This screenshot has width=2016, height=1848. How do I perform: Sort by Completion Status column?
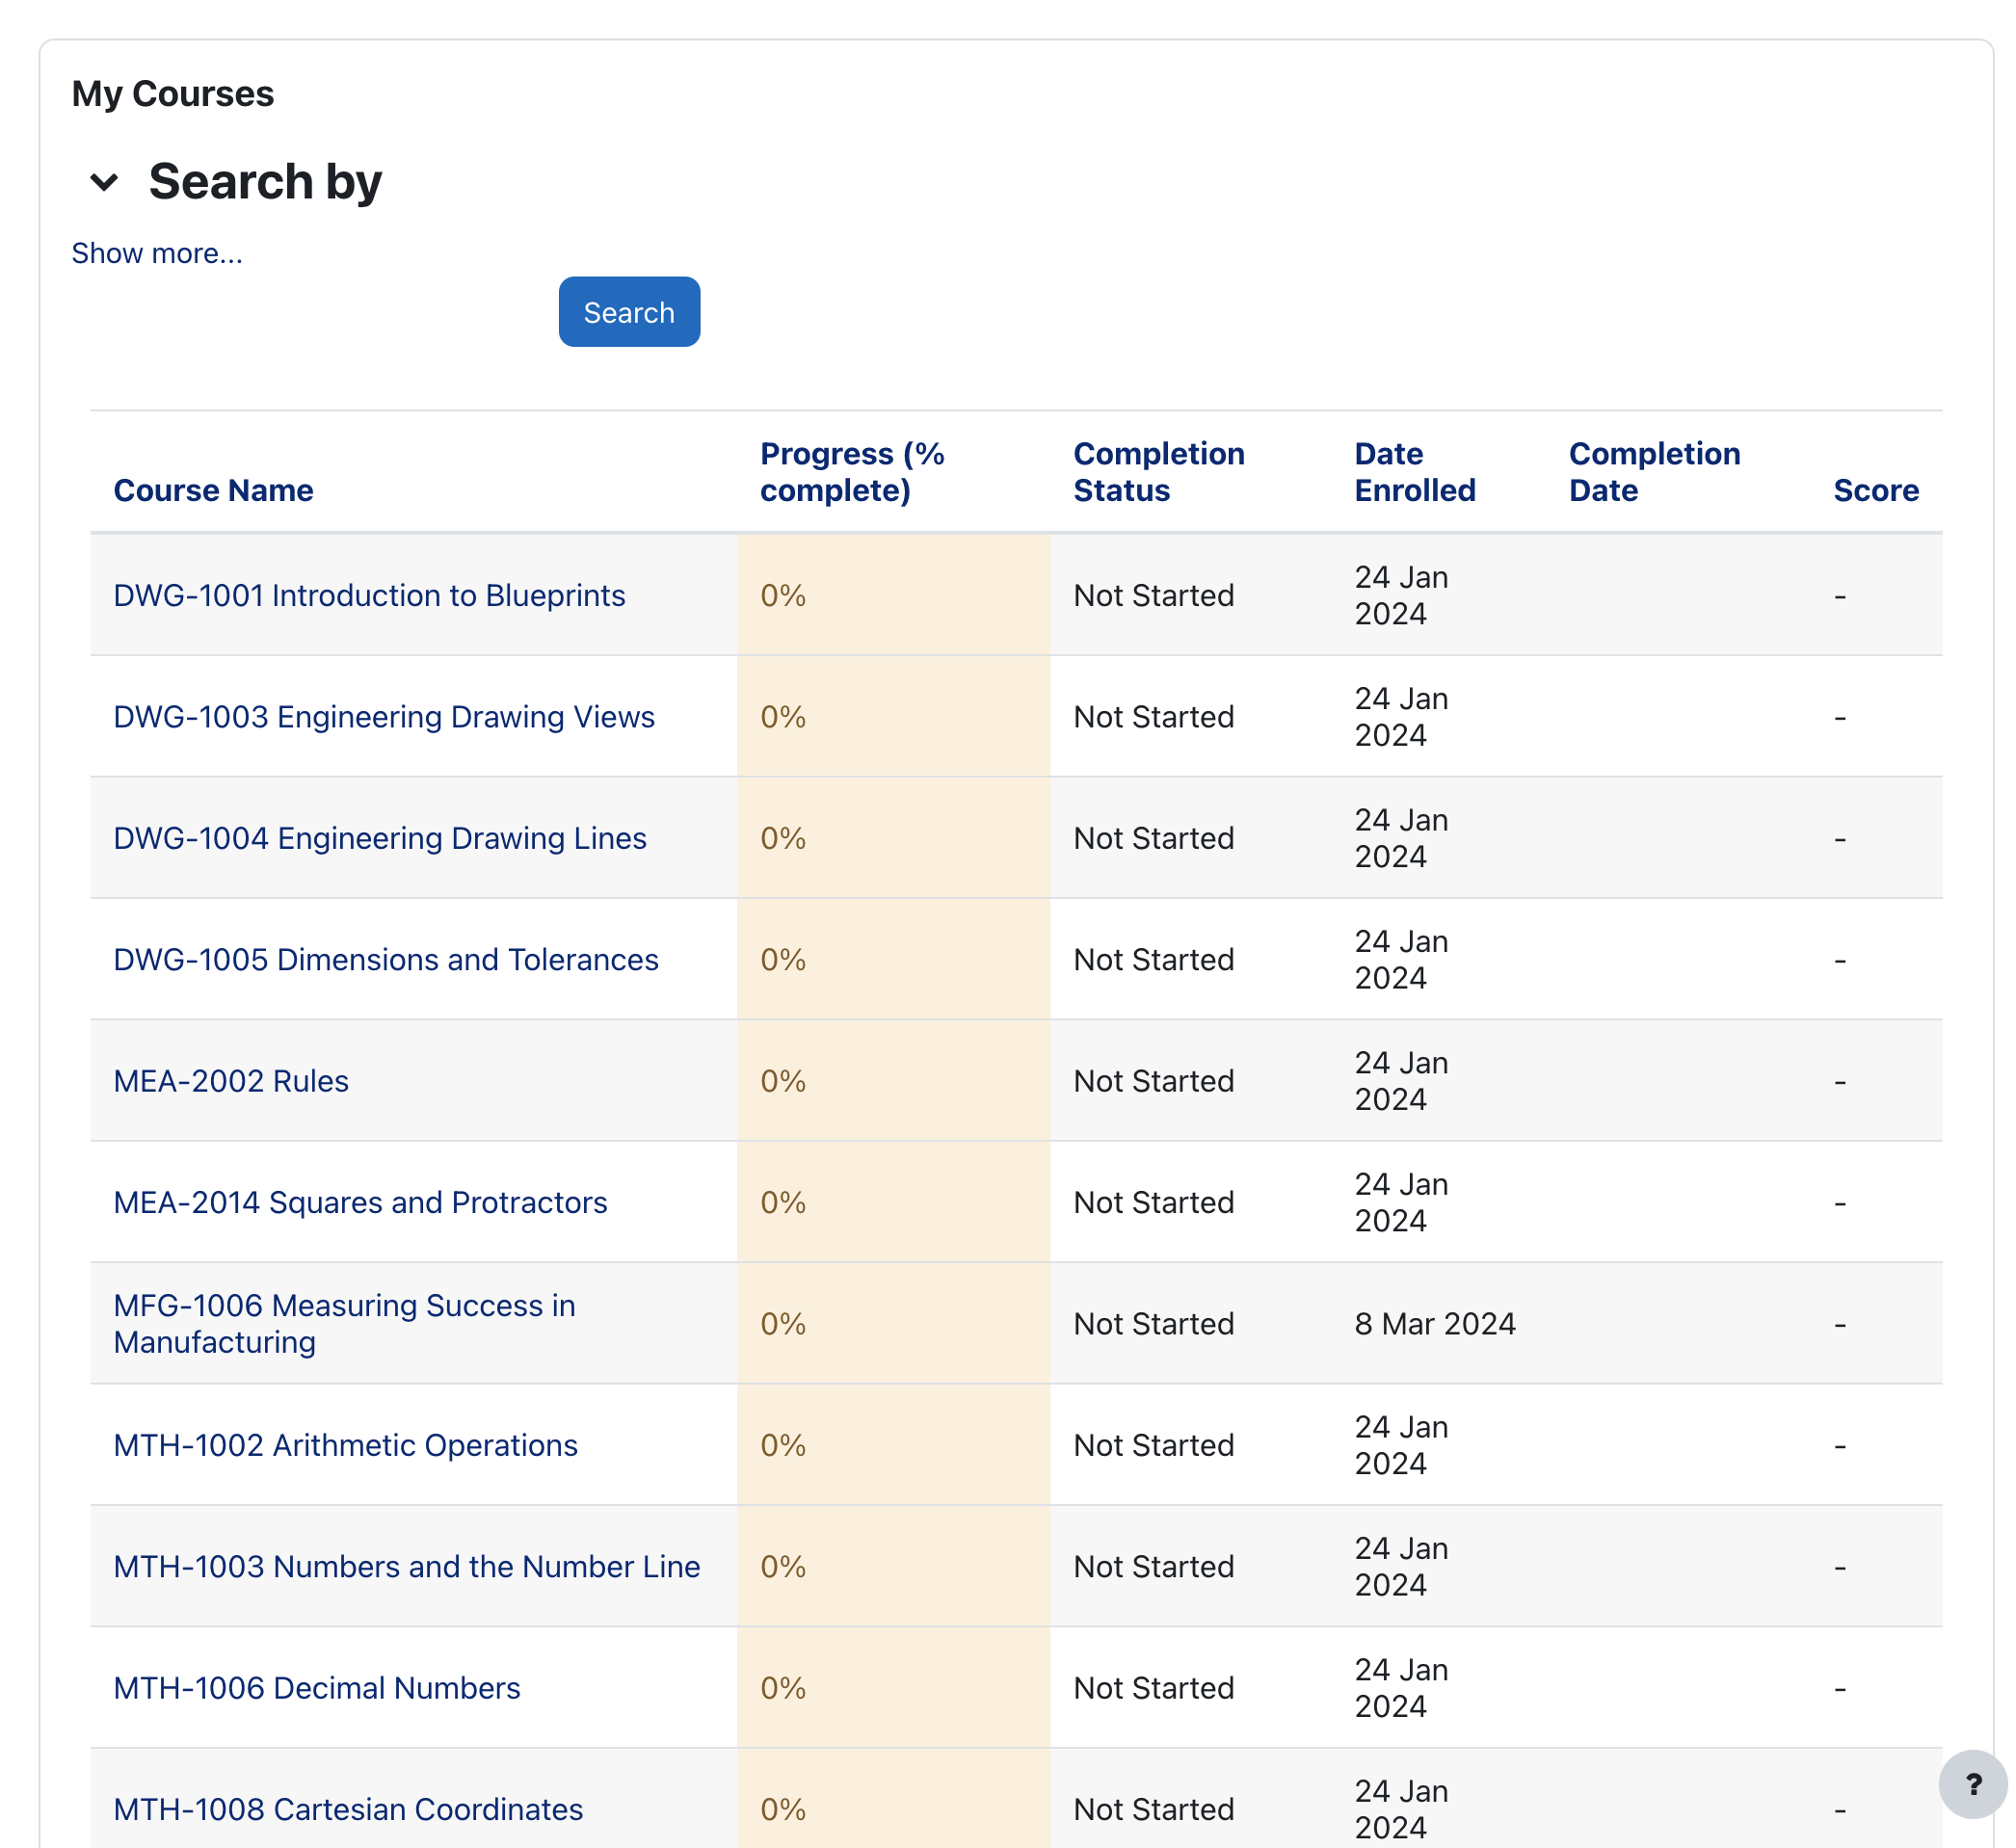[x=1158, y=472]
